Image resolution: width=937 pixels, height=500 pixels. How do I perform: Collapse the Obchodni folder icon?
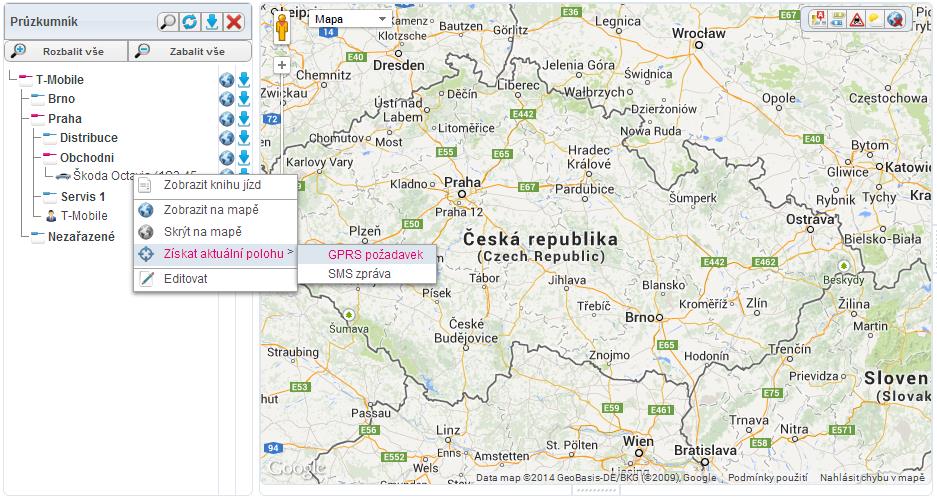[x=50, y=157]
